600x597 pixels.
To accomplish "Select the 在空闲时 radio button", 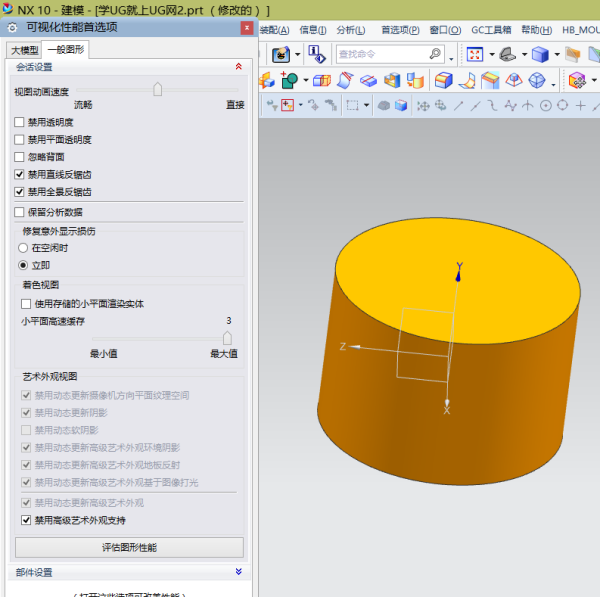I will (24, 247).
